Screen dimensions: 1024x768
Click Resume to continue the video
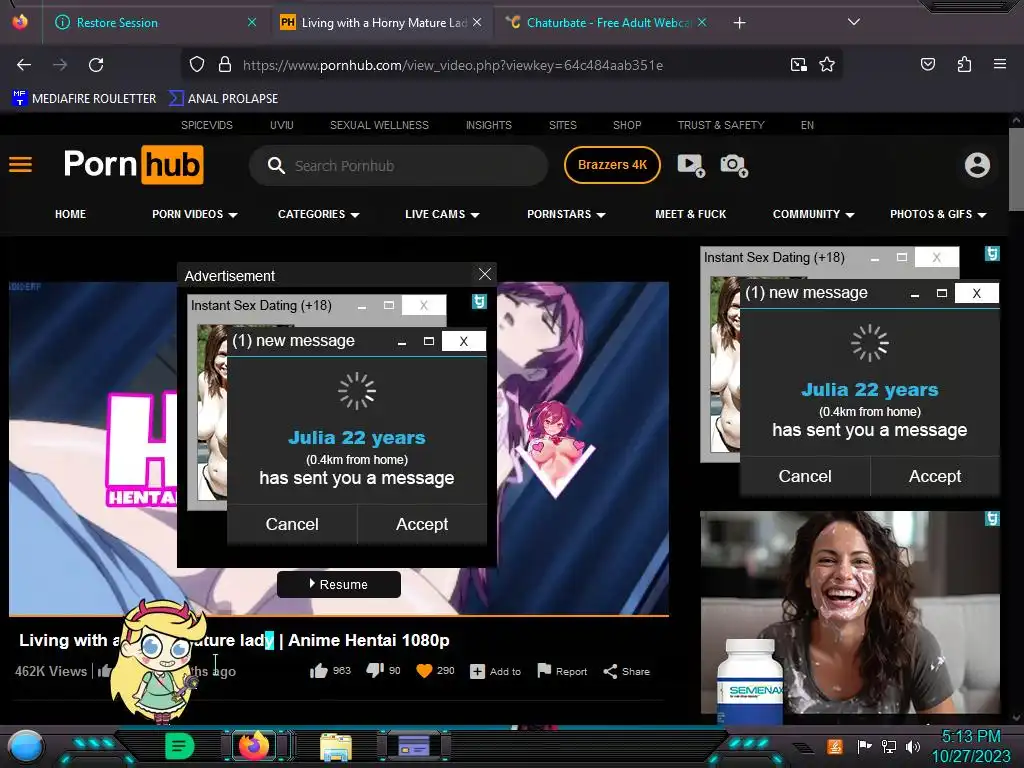pyautogui.click(x=338, y=584)
